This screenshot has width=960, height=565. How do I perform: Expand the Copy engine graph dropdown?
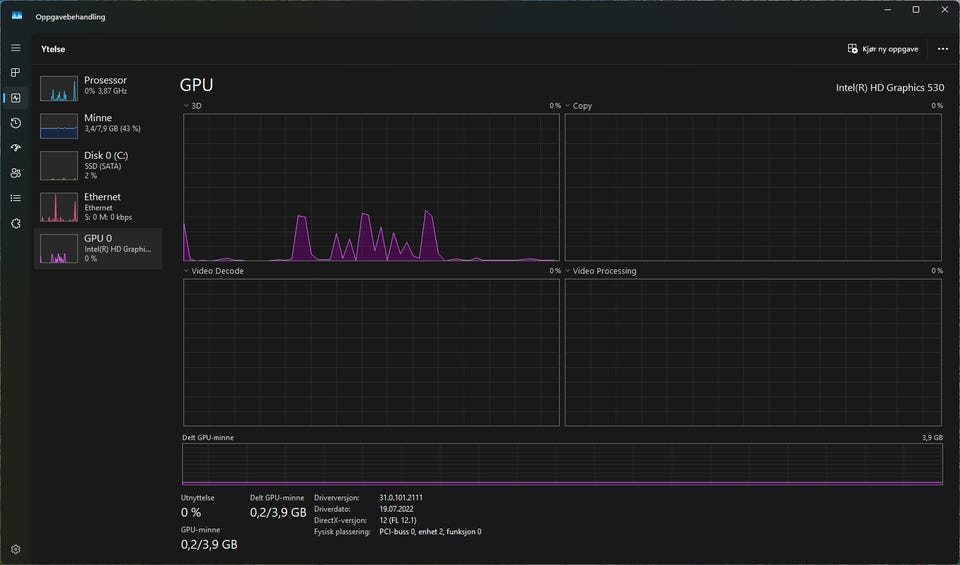[568, 105]
